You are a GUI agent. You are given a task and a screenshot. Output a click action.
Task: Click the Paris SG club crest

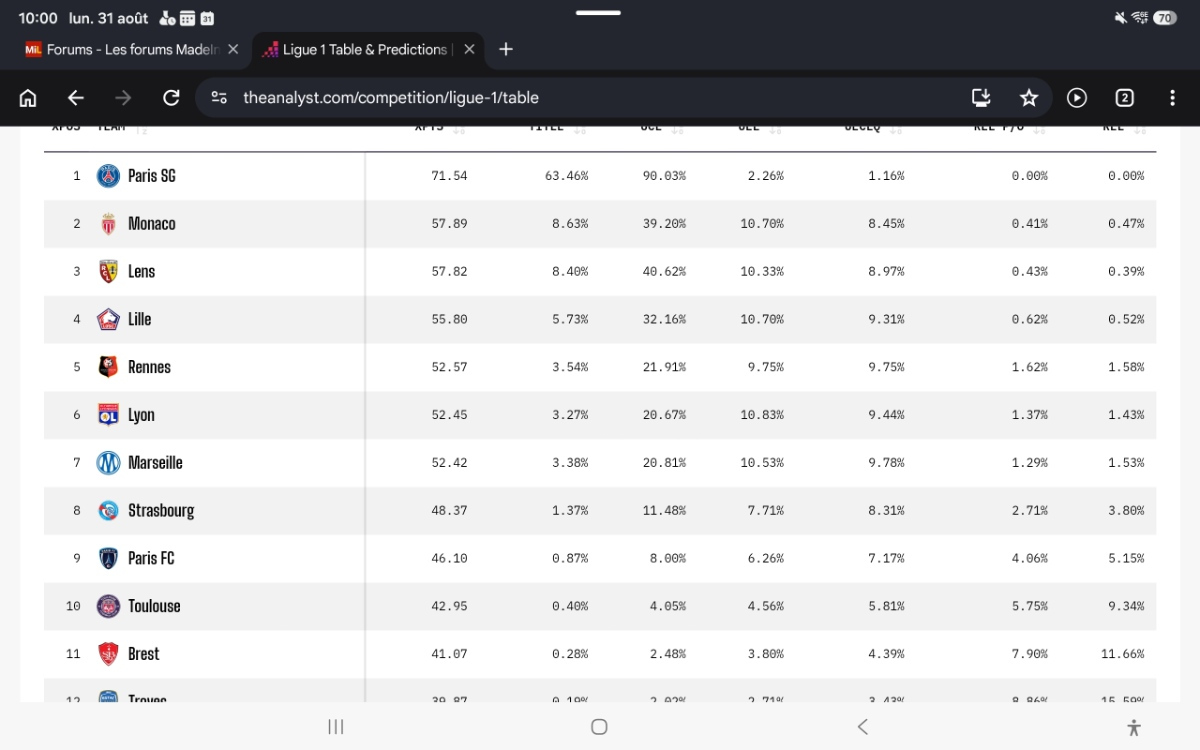108,176
